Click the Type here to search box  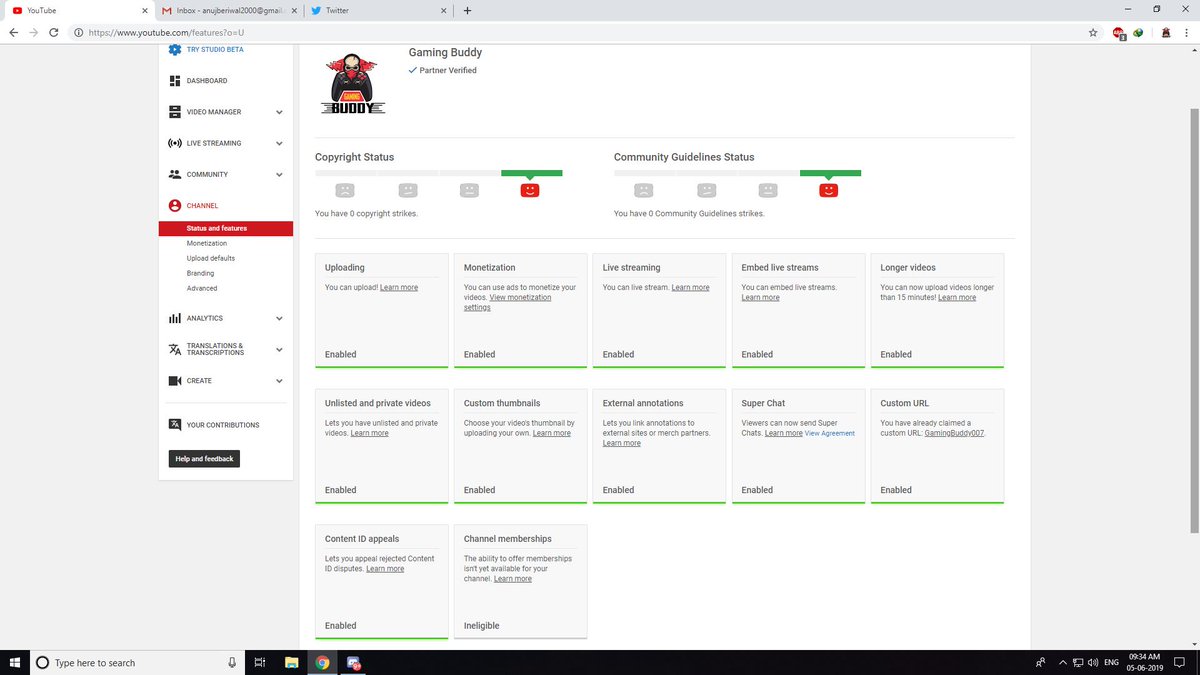tap(135, 662)
